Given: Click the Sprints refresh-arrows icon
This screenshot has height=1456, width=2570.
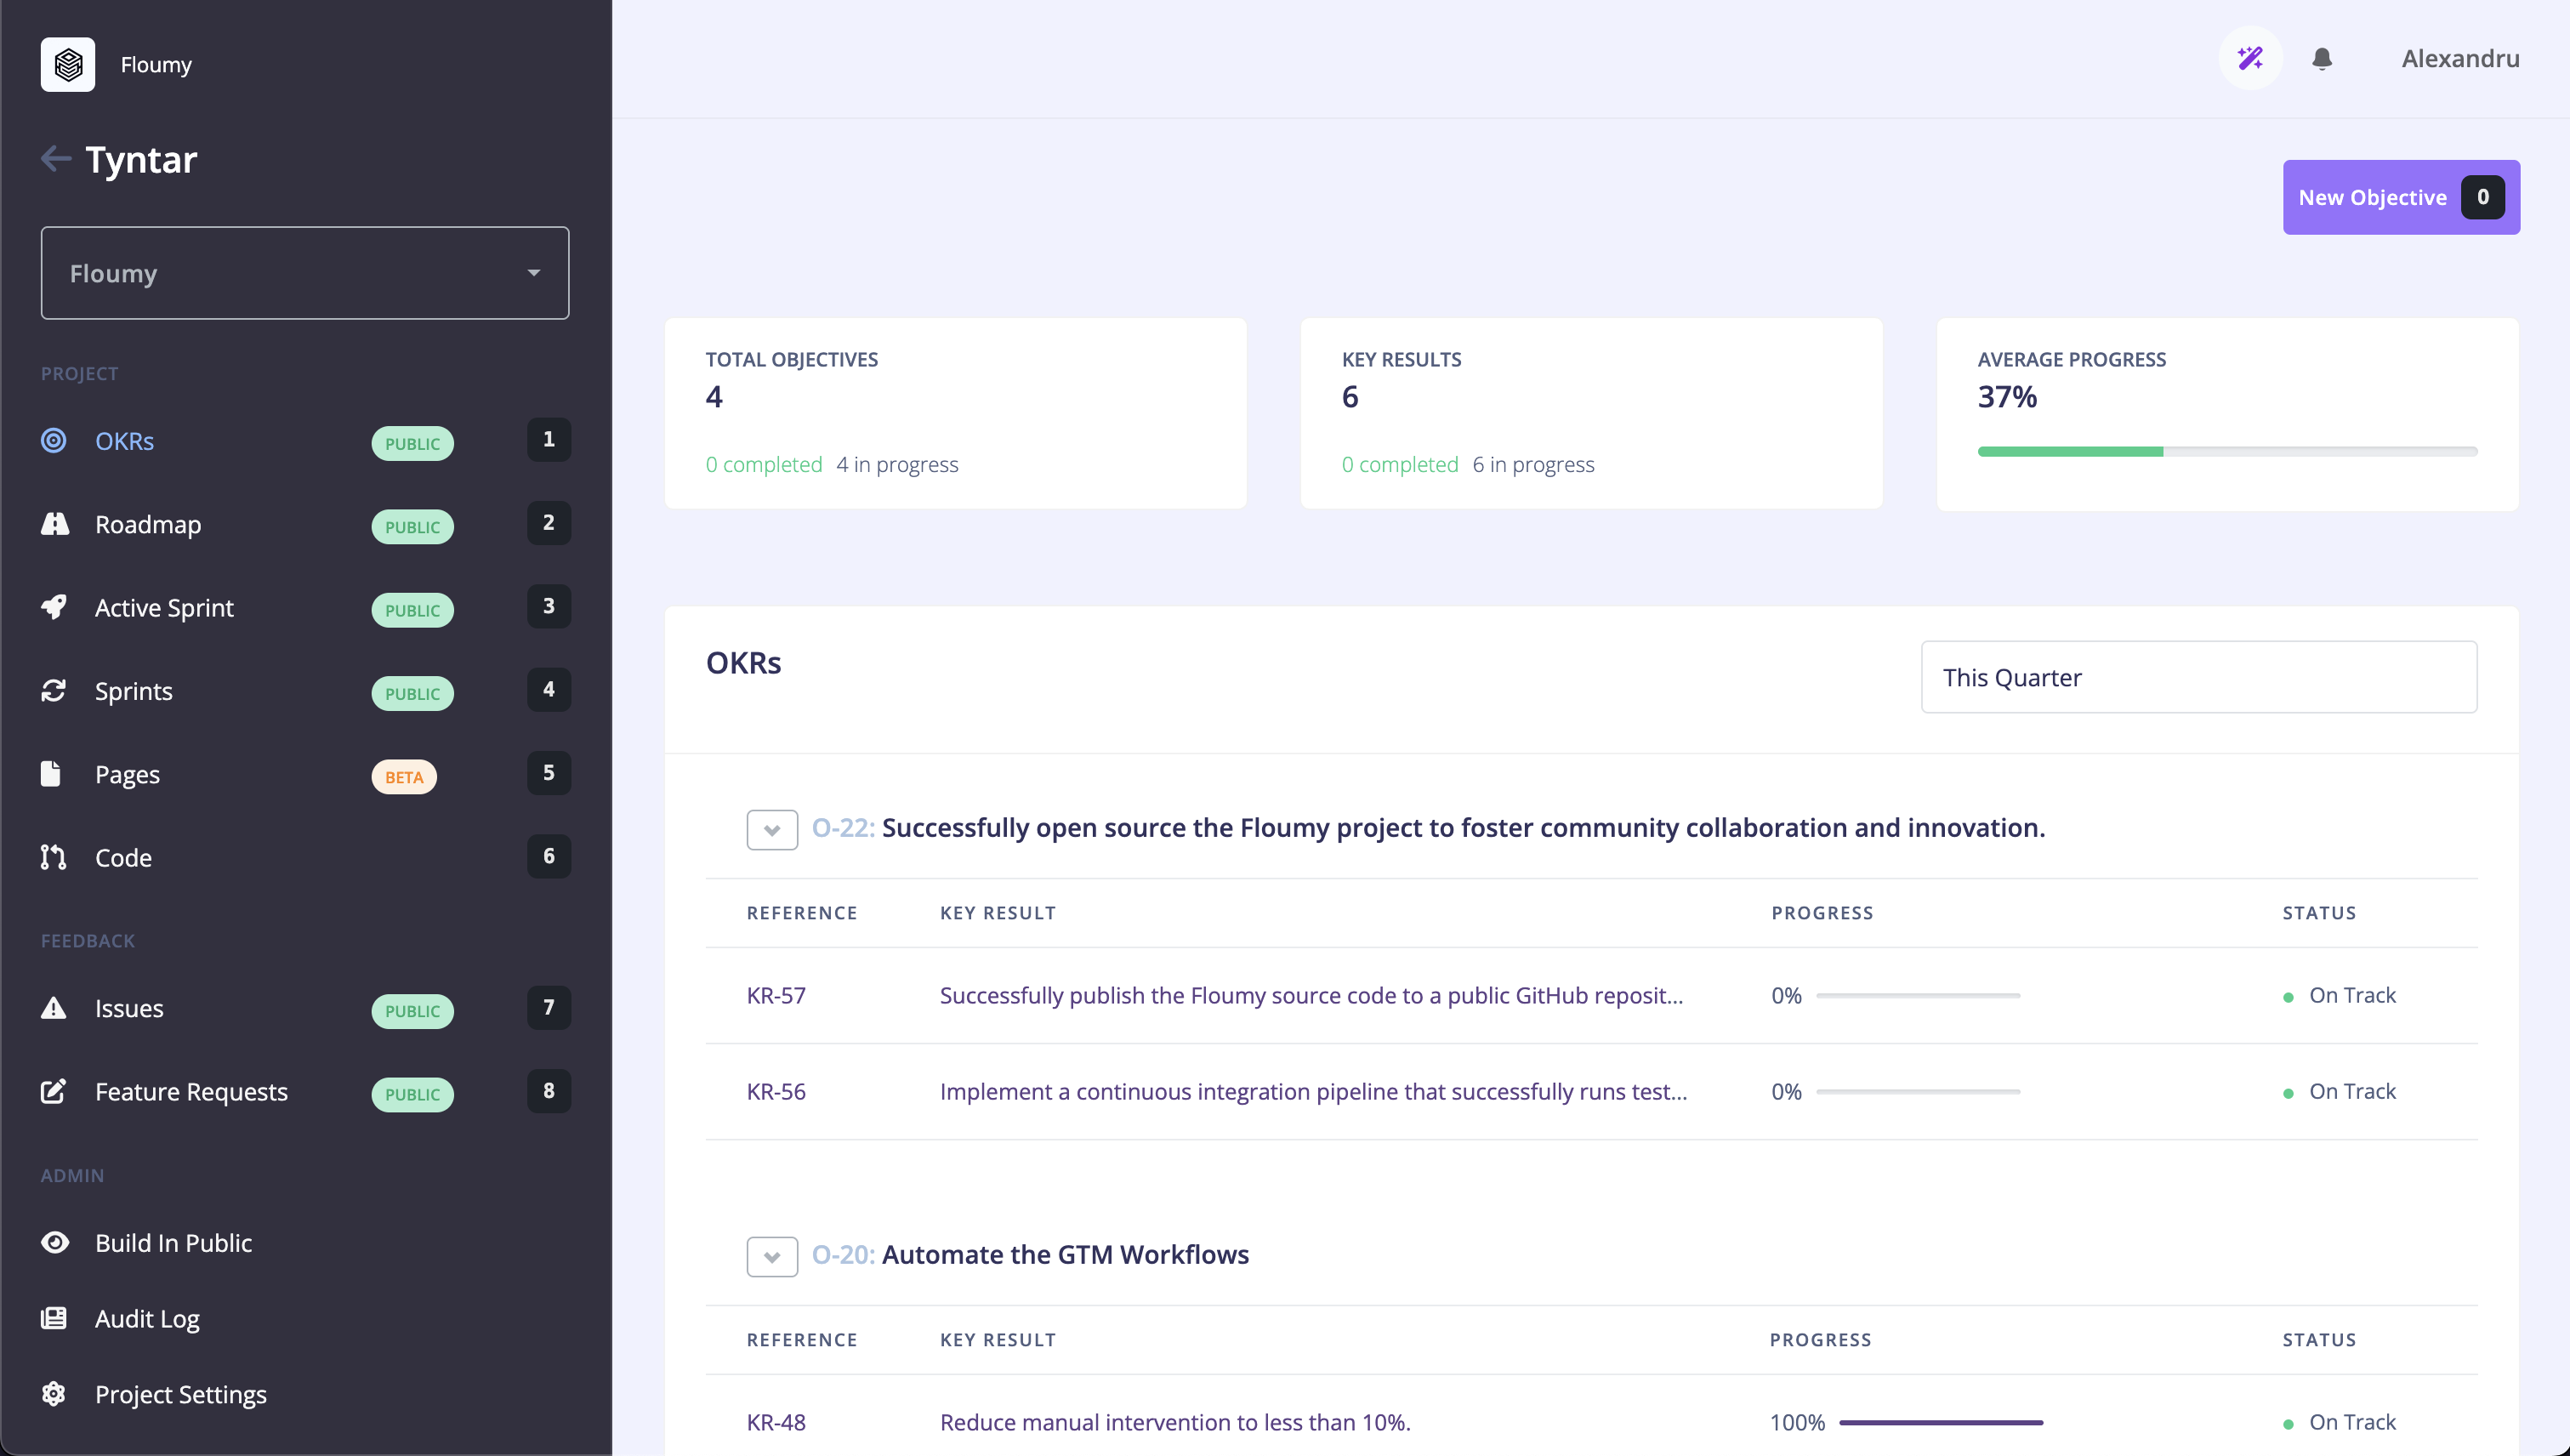Looking at the screenshot, I should pos(54,691).
